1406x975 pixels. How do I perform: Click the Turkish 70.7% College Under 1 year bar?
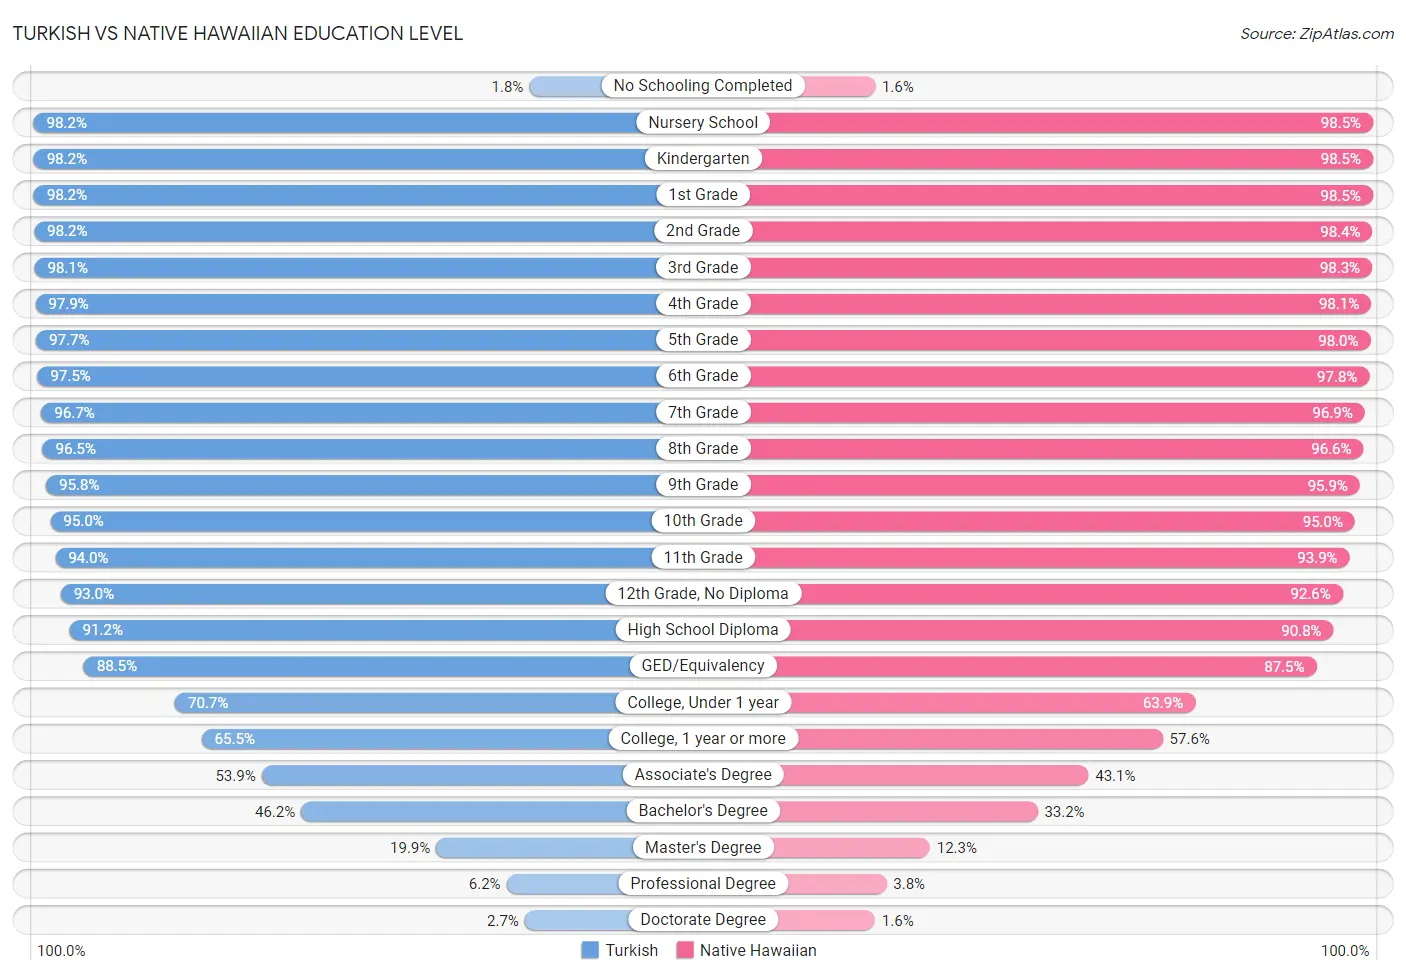coord(395,702)
